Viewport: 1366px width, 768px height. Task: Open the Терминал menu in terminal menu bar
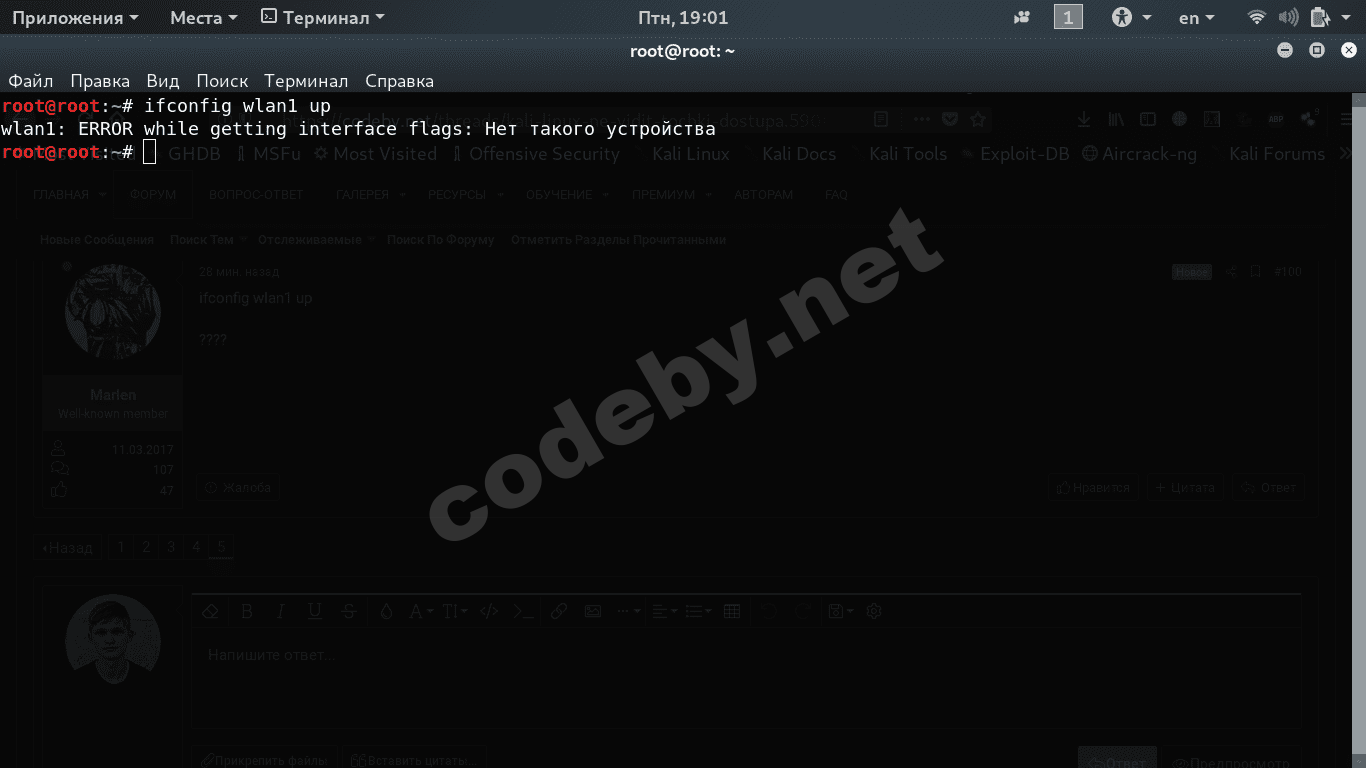click(306, 81)
